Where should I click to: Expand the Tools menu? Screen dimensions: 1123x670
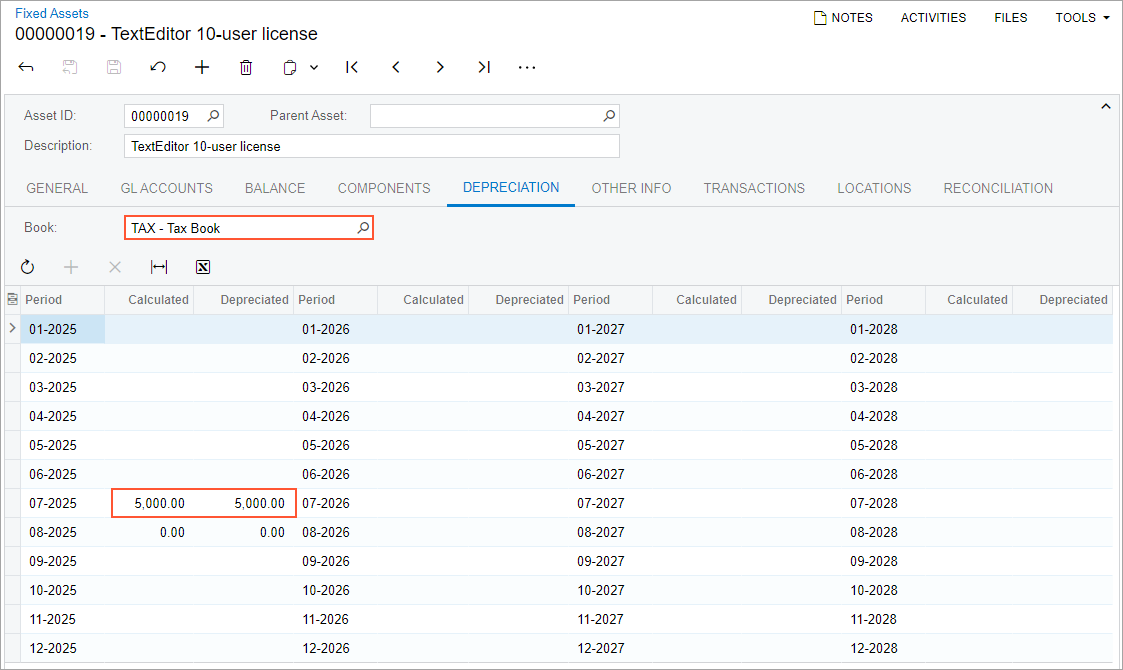[1082, 18]
